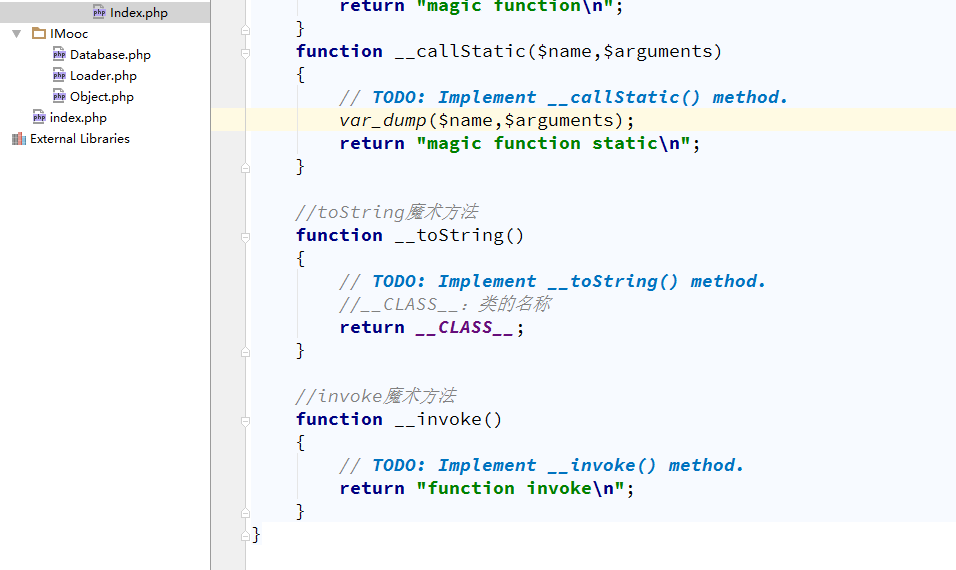Image resolution: width=956 pixels, height=570 pixels.
Task: Select Index.php in the project tree
Action: pos(138,13)
